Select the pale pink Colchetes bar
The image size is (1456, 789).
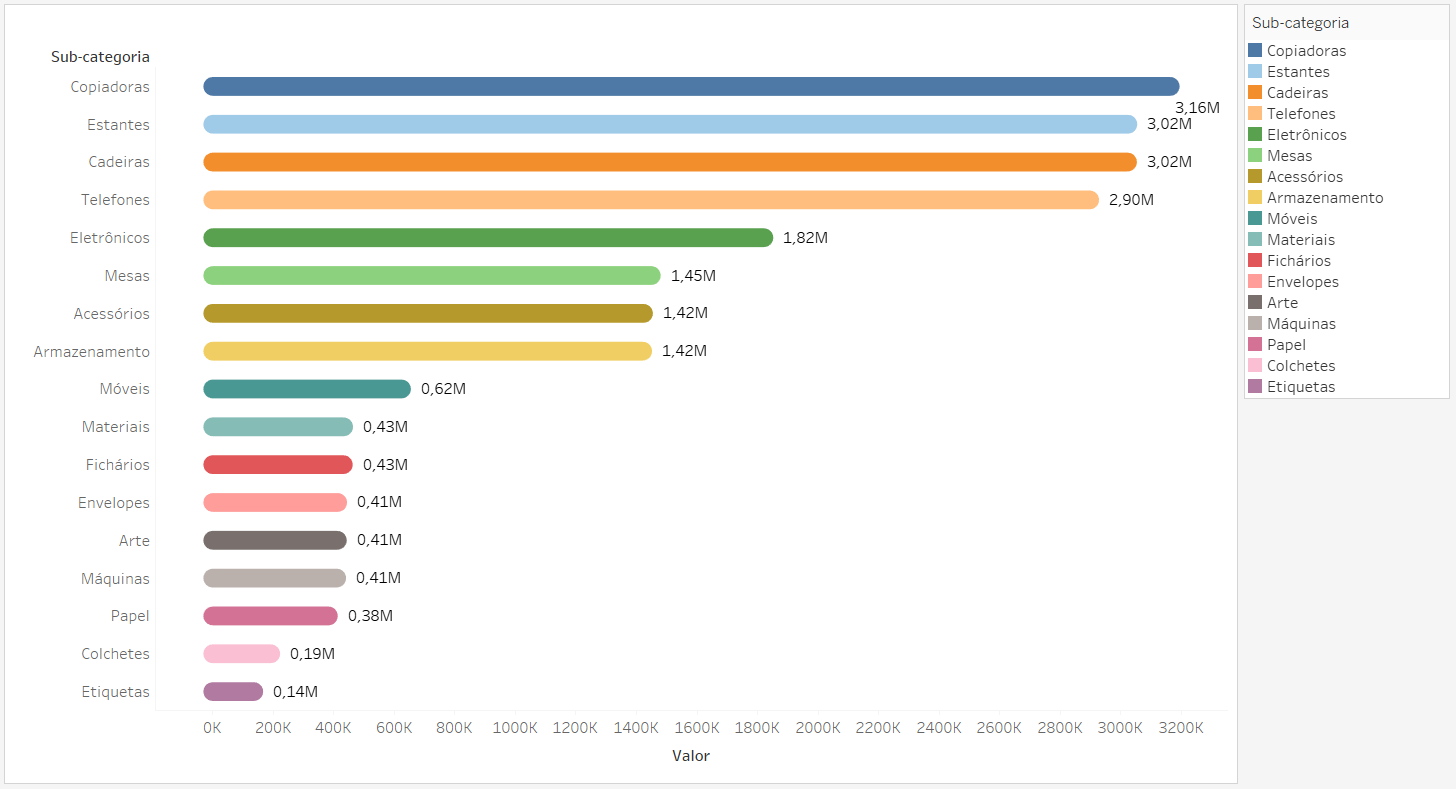(241, 654)
